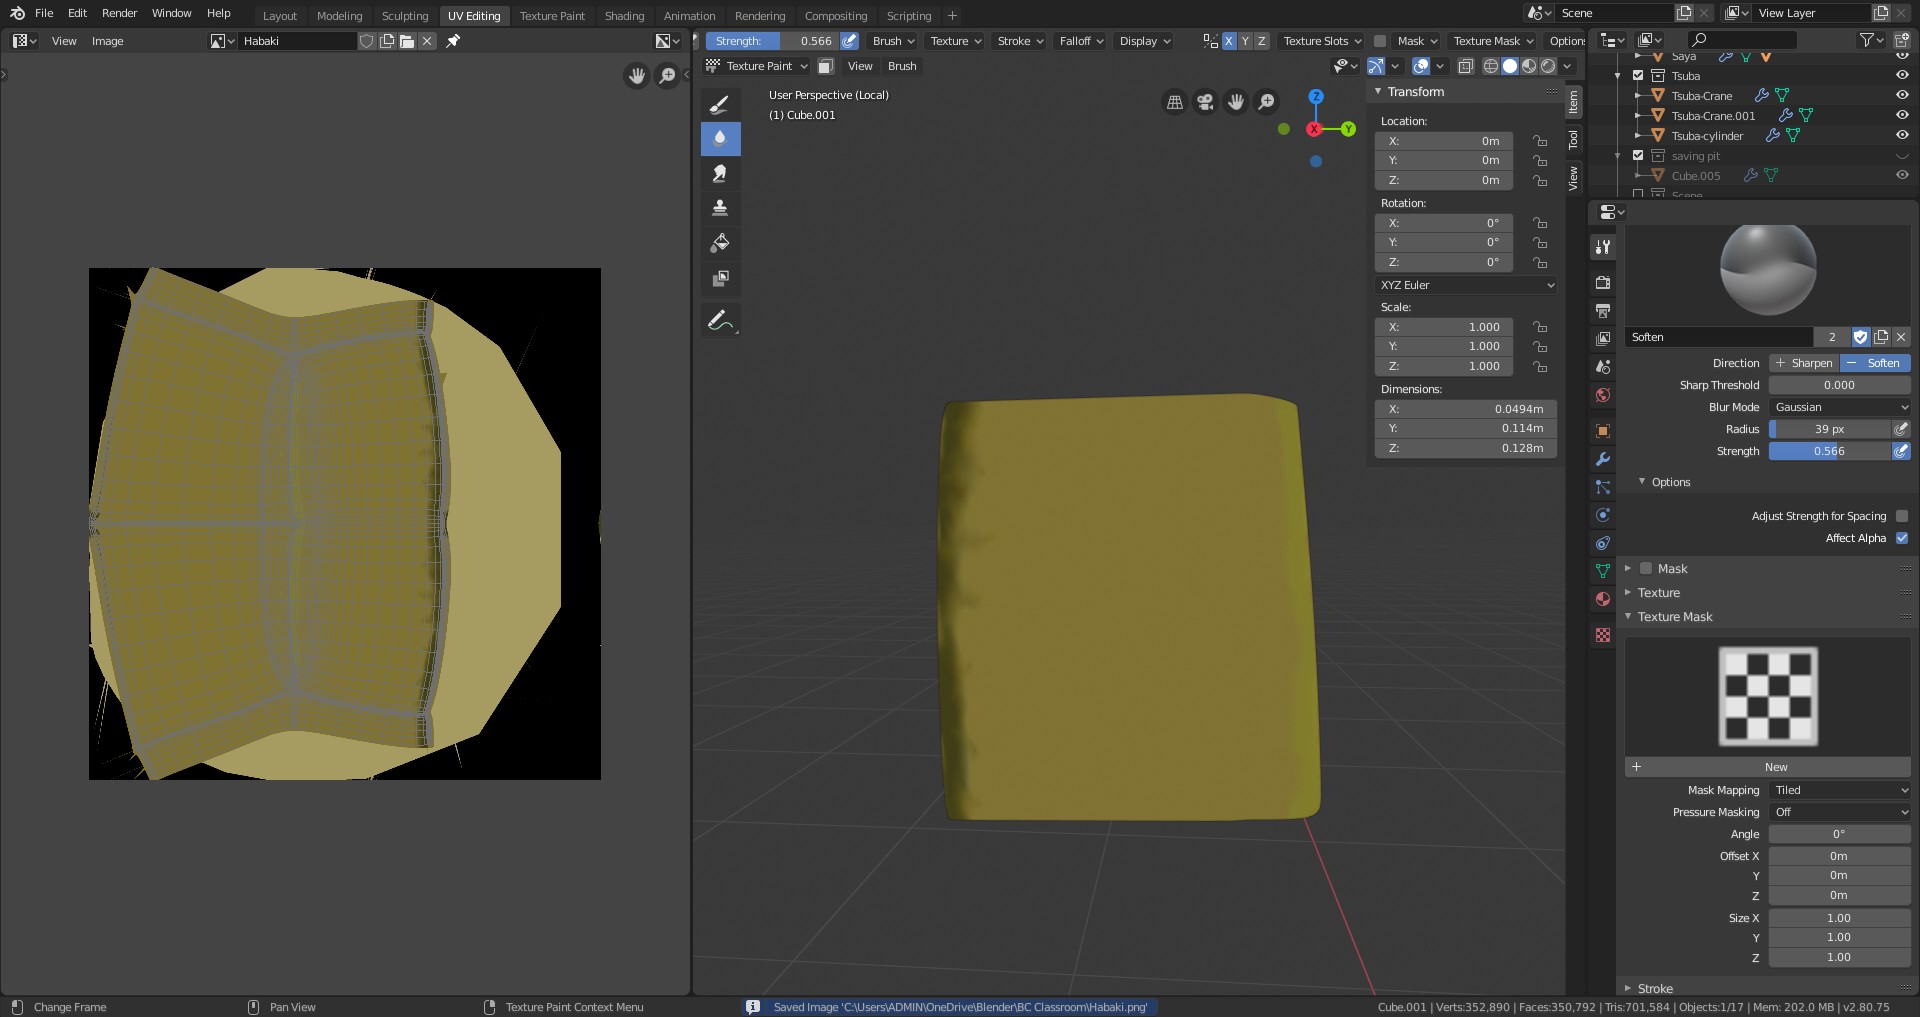Image resolution: width=1920 pixels, height=1017 pixels.
Task: Adjust the Sharp Threshold slider
Action: pyautogui.click(x=1840, y=385)
